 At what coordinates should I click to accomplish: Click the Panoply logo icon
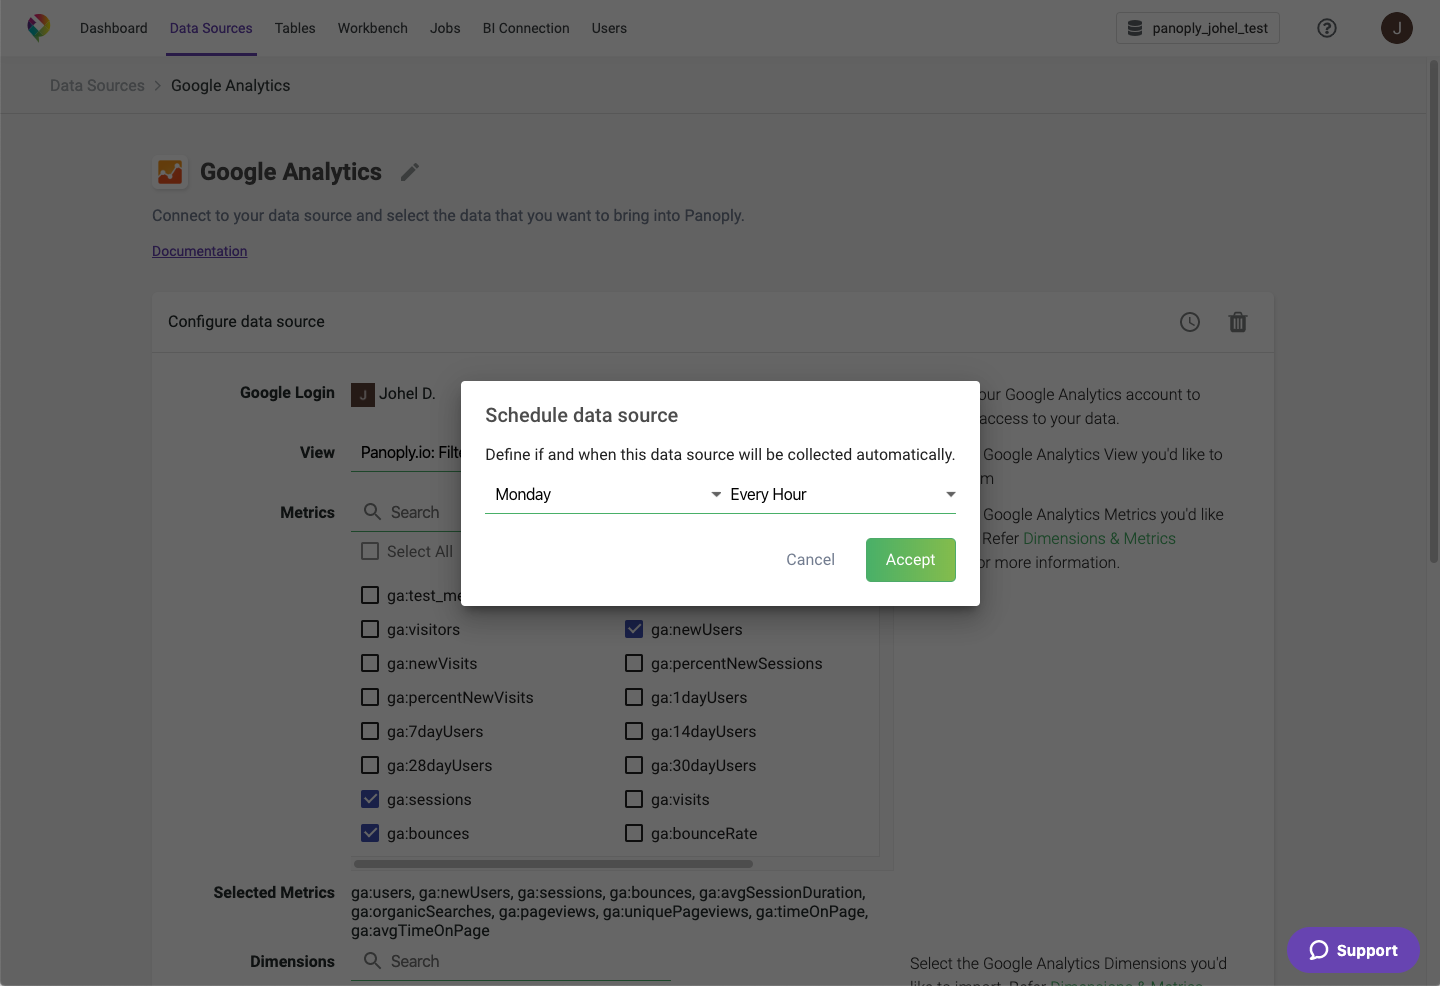tap(38, 27)
